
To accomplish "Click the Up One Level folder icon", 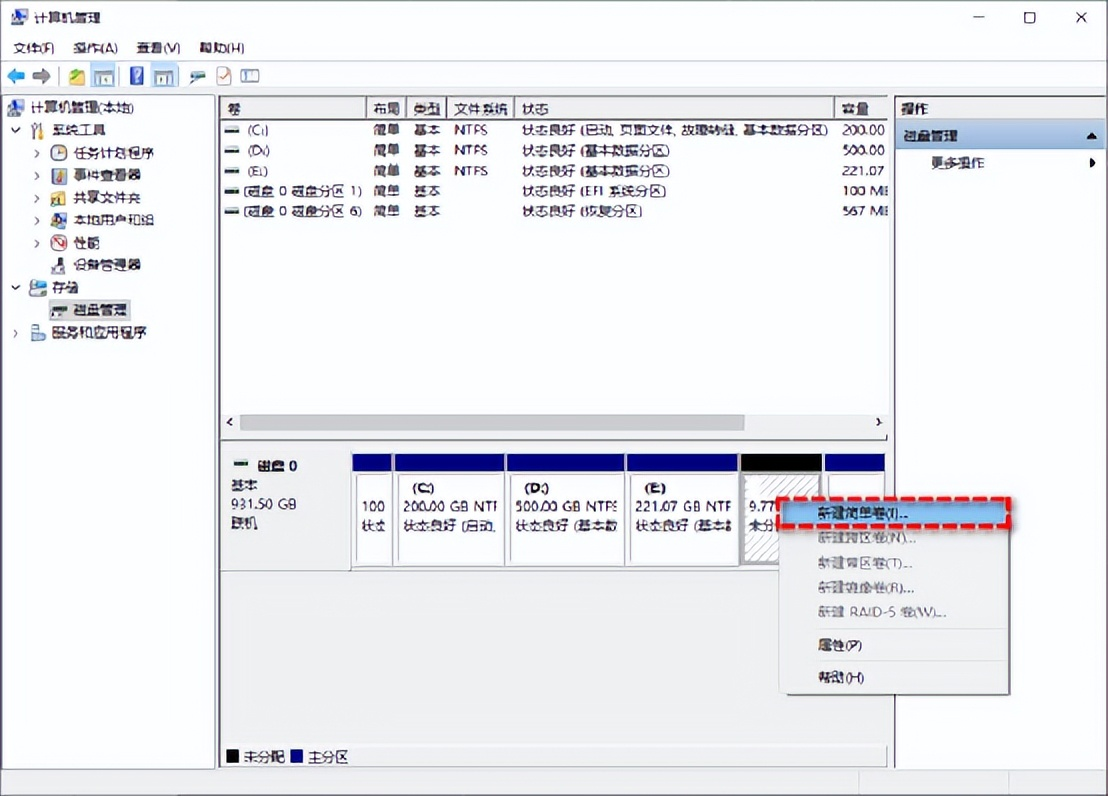I will pos(77,76).
